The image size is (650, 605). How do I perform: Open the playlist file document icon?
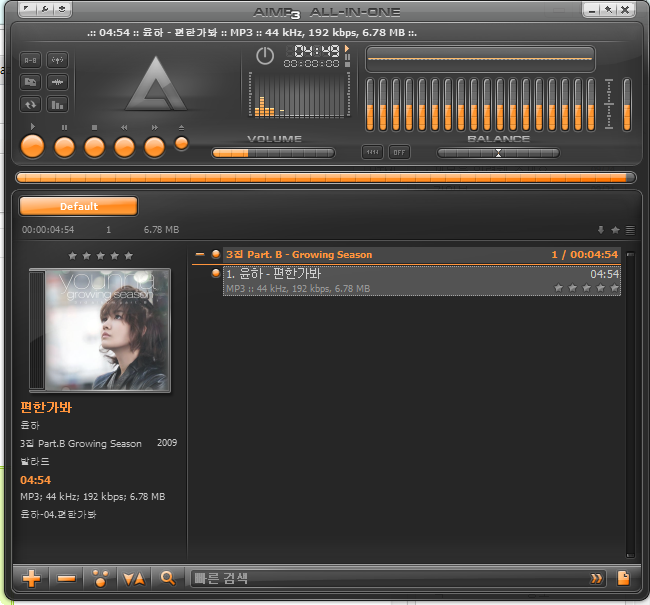click(x=623, y=578)
